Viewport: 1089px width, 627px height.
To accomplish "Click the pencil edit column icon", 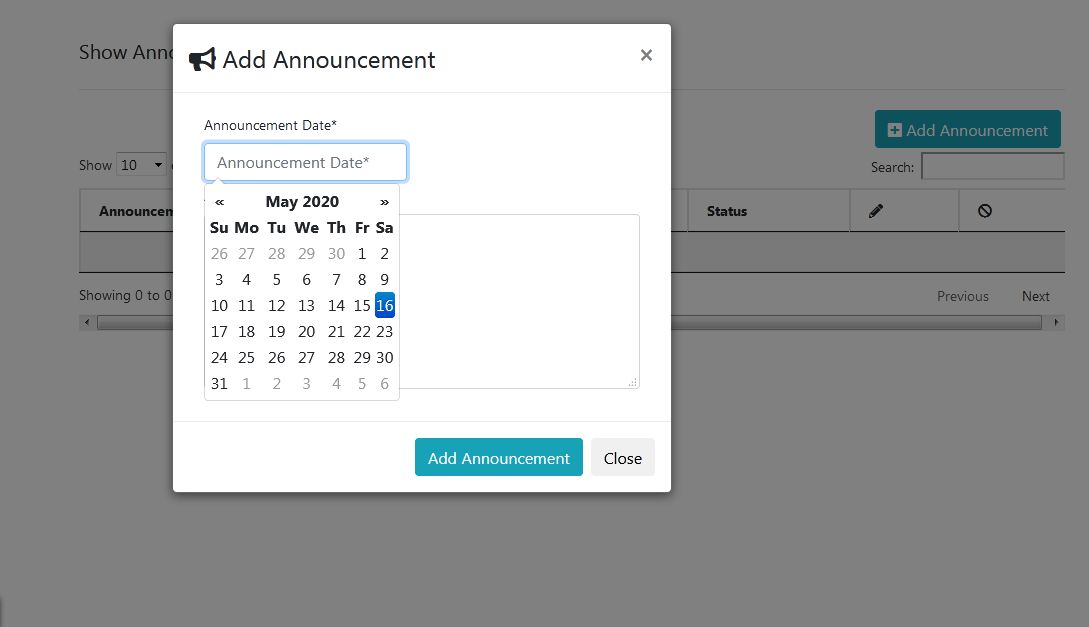I will point(876,210).
